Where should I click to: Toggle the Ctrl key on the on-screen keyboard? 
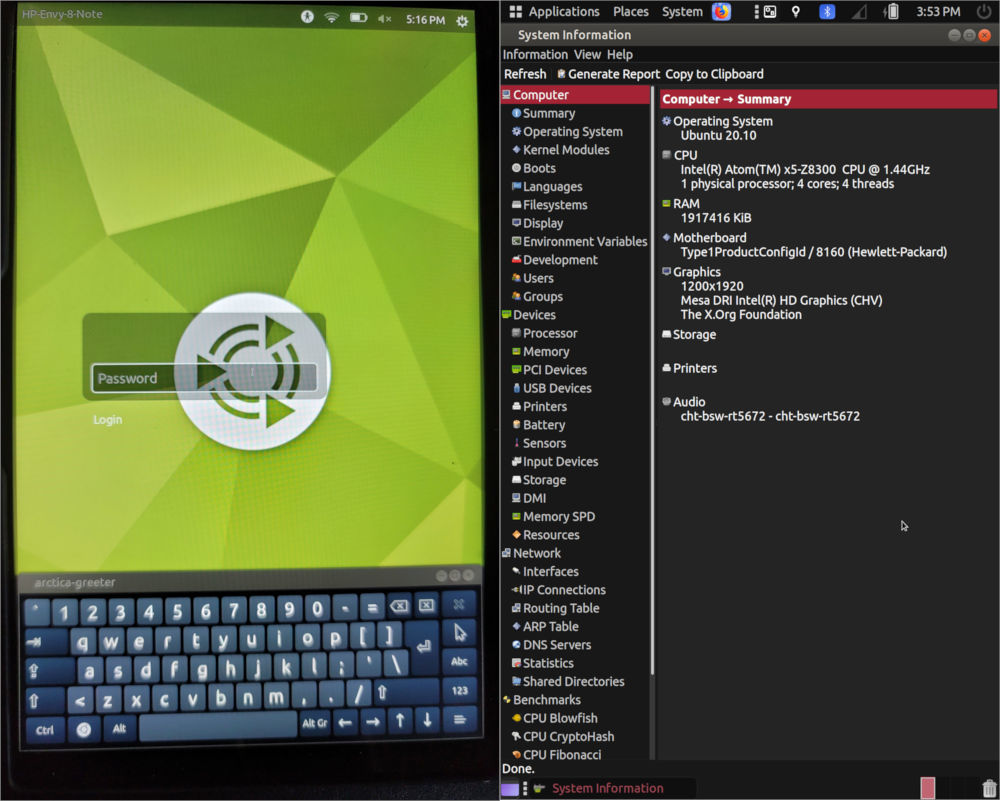pyautogui.click(x=45, y=730)
